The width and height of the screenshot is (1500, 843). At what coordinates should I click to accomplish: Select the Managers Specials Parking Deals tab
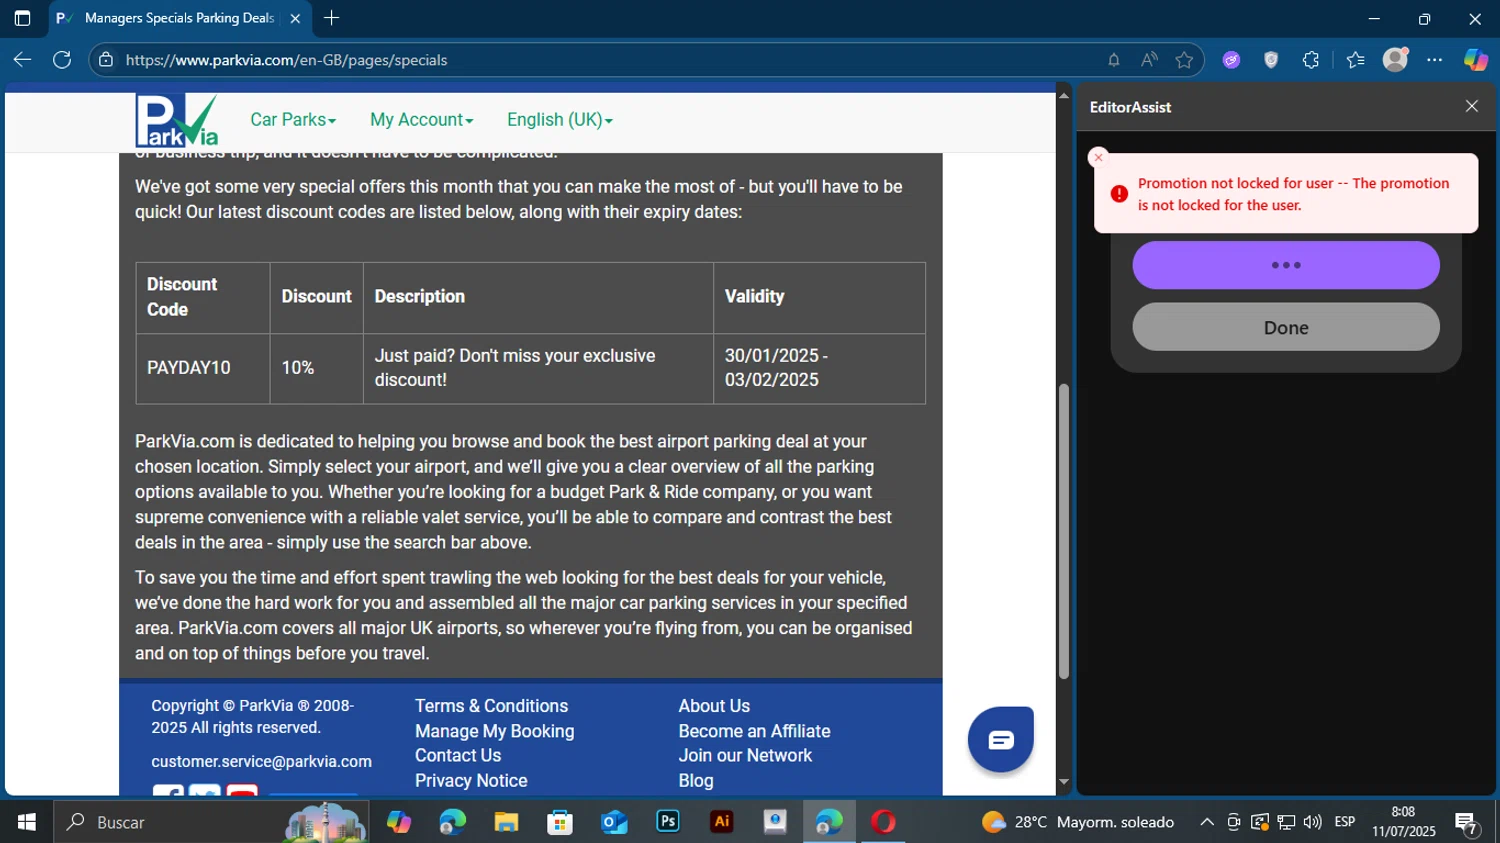(x=178, y=18)
